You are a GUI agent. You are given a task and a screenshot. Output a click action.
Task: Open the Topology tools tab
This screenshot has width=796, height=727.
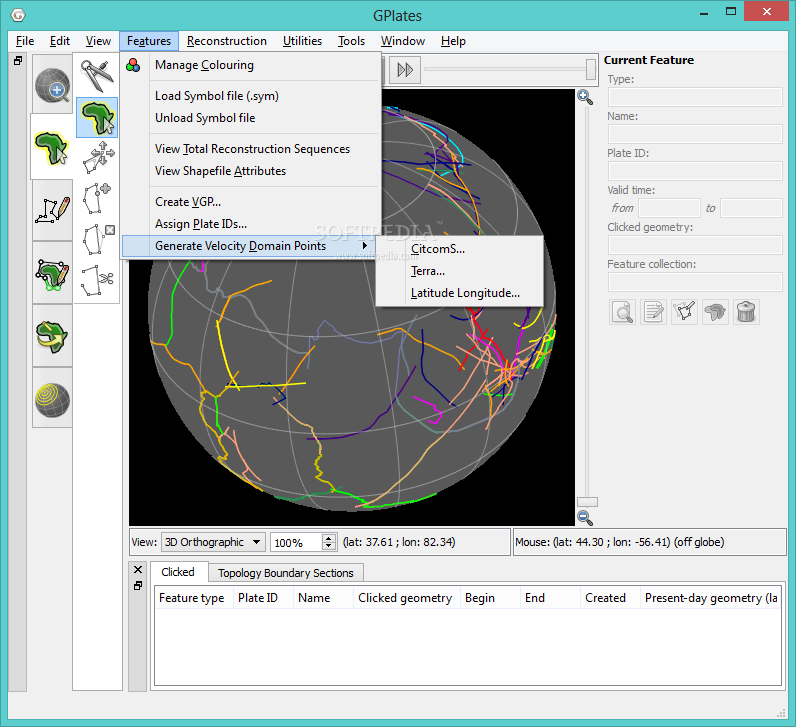(x=52, y=274)
